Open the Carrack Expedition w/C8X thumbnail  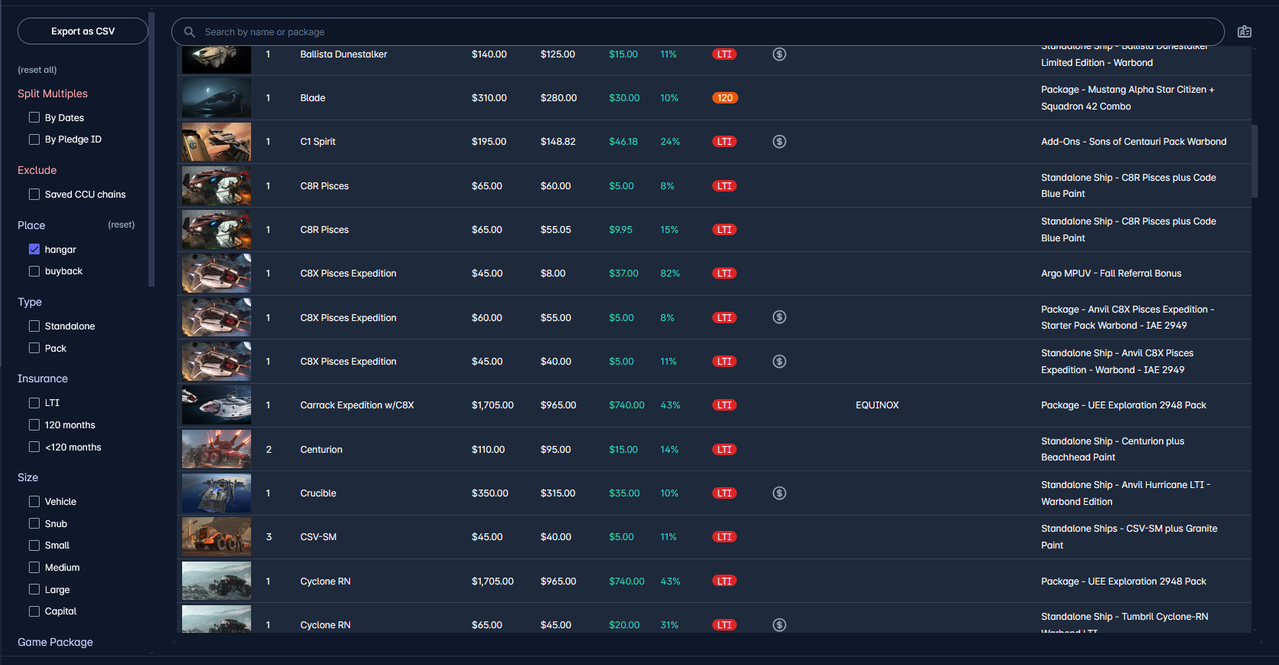click(216, 405)
